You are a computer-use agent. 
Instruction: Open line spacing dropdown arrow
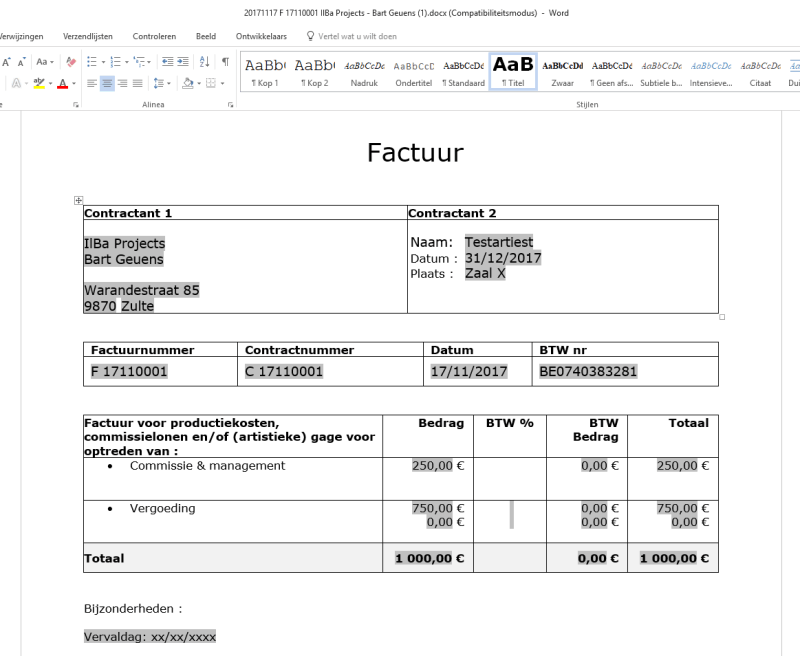169,83
